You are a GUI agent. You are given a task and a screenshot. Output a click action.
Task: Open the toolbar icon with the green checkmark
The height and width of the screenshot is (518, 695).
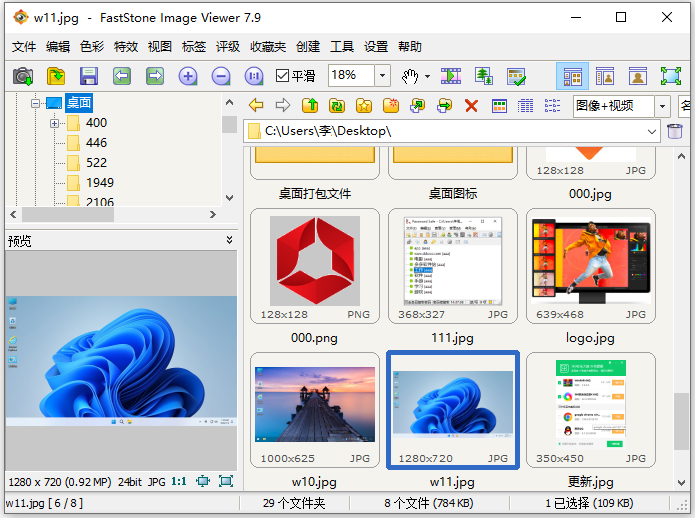516,76
